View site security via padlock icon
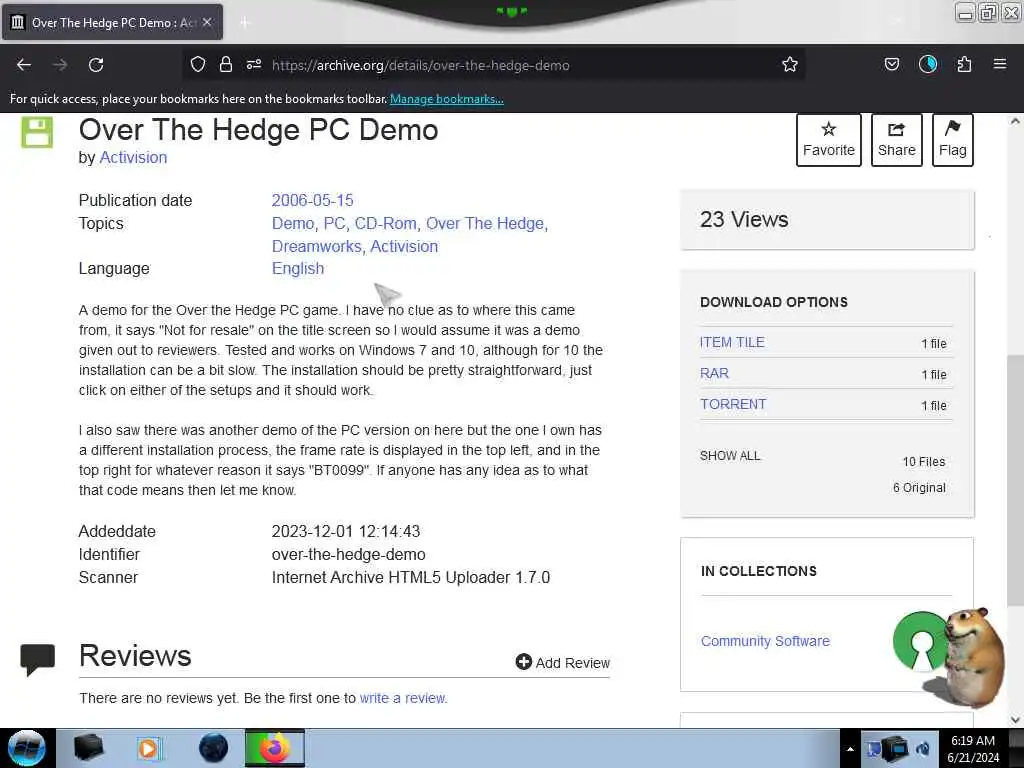The height and width of the screenshot is (768, 1024). point(226,64)
